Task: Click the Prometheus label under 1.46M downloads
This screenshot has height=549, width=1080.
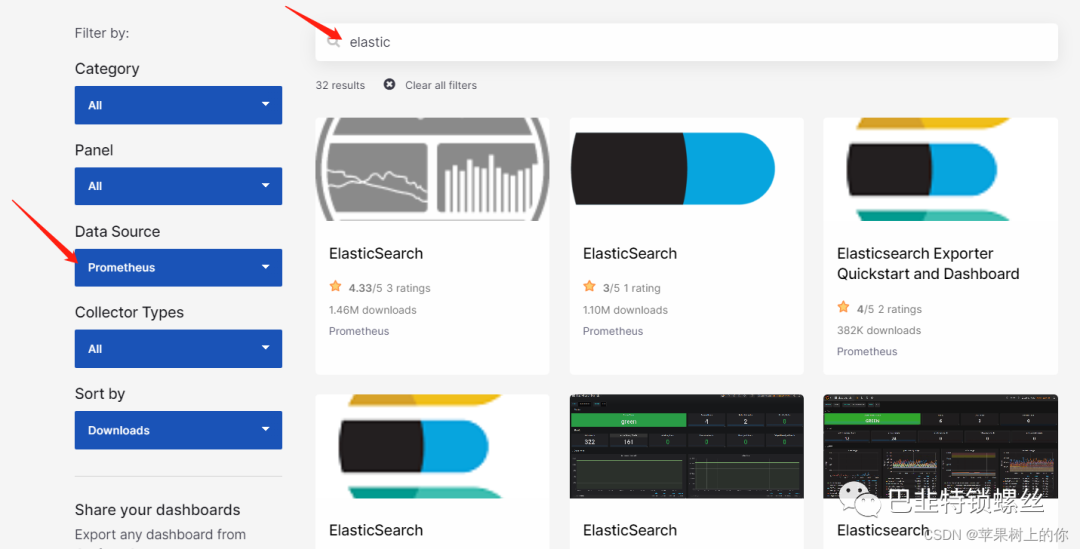Action: click(359, 331)
